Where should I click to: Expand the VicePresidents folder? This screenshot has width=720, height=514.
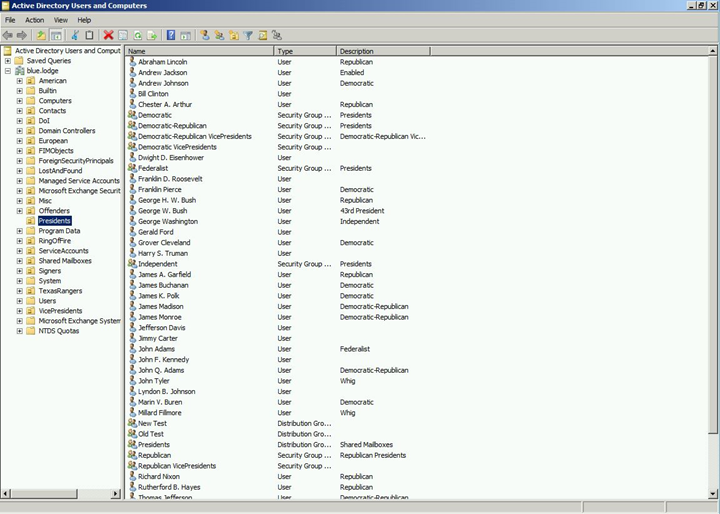[20, 311]
